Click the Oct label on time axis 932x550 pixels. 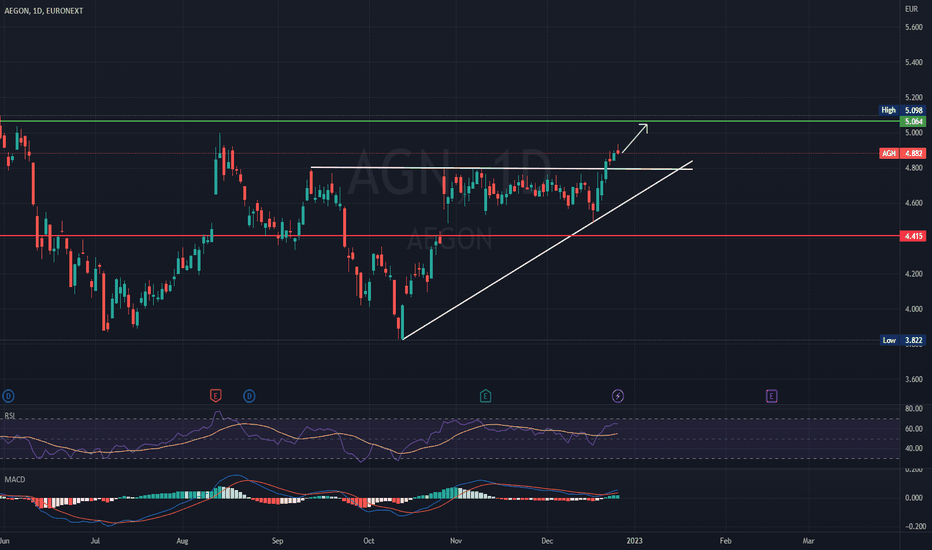(369, 540)
